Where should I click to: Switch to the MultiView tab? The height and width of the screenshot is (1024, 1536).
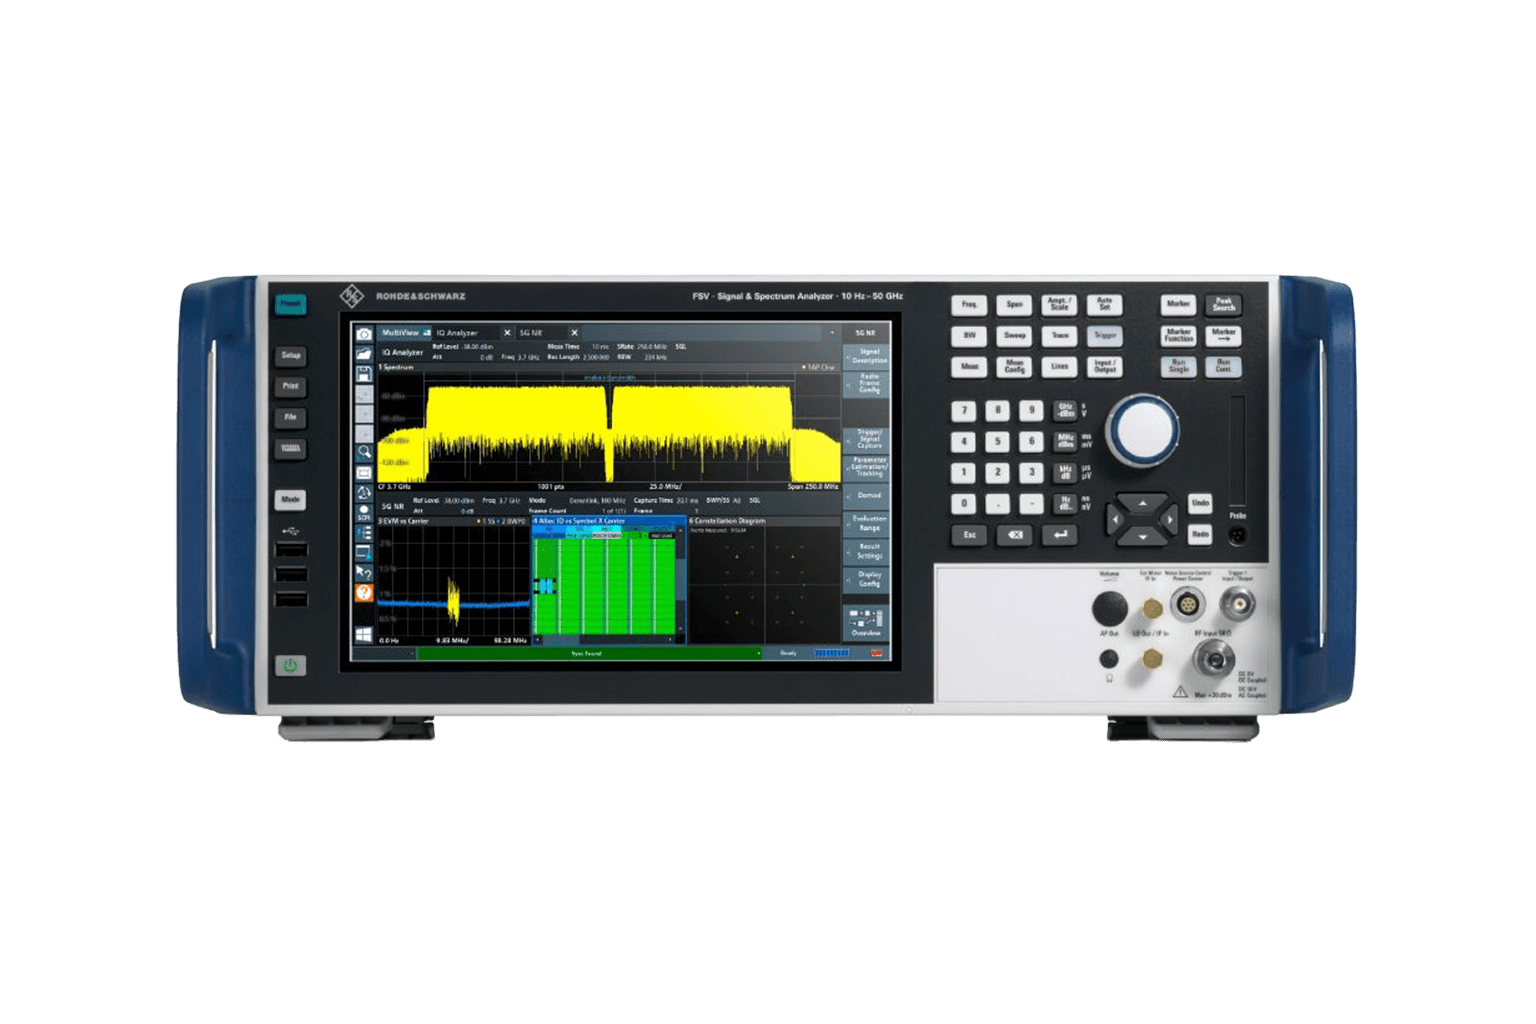(402, 333)
